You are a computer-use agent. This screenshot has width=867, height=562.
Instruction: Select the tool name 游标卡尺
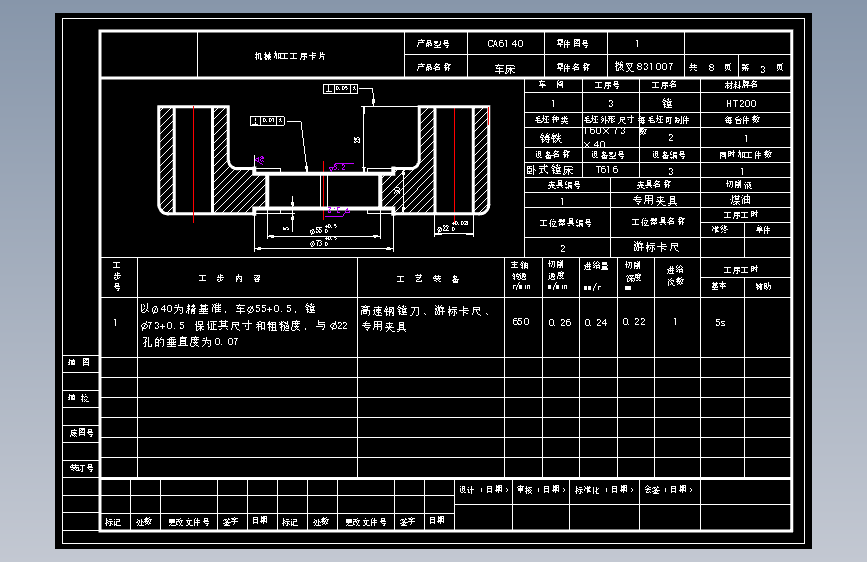click(656, 247)
